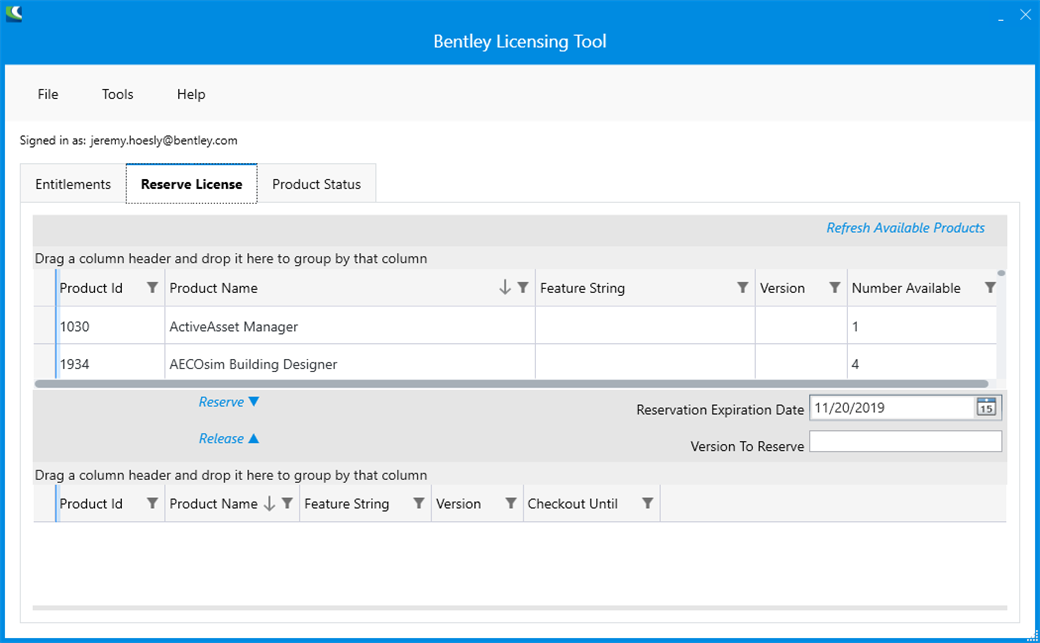Image resolution: width=1040 pixels, height=643 pixels.
Task: Click the Reserve link with down arrow
Action: pyautogui.click(x=228, y=402)
